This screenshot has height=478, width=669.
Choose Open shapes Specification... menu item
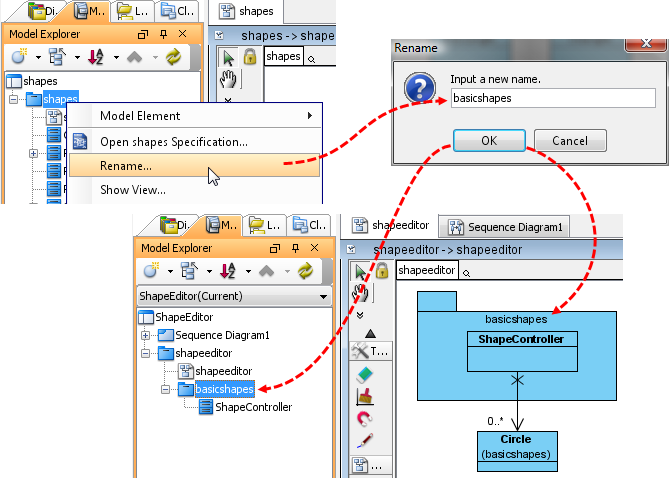(194, 142)
